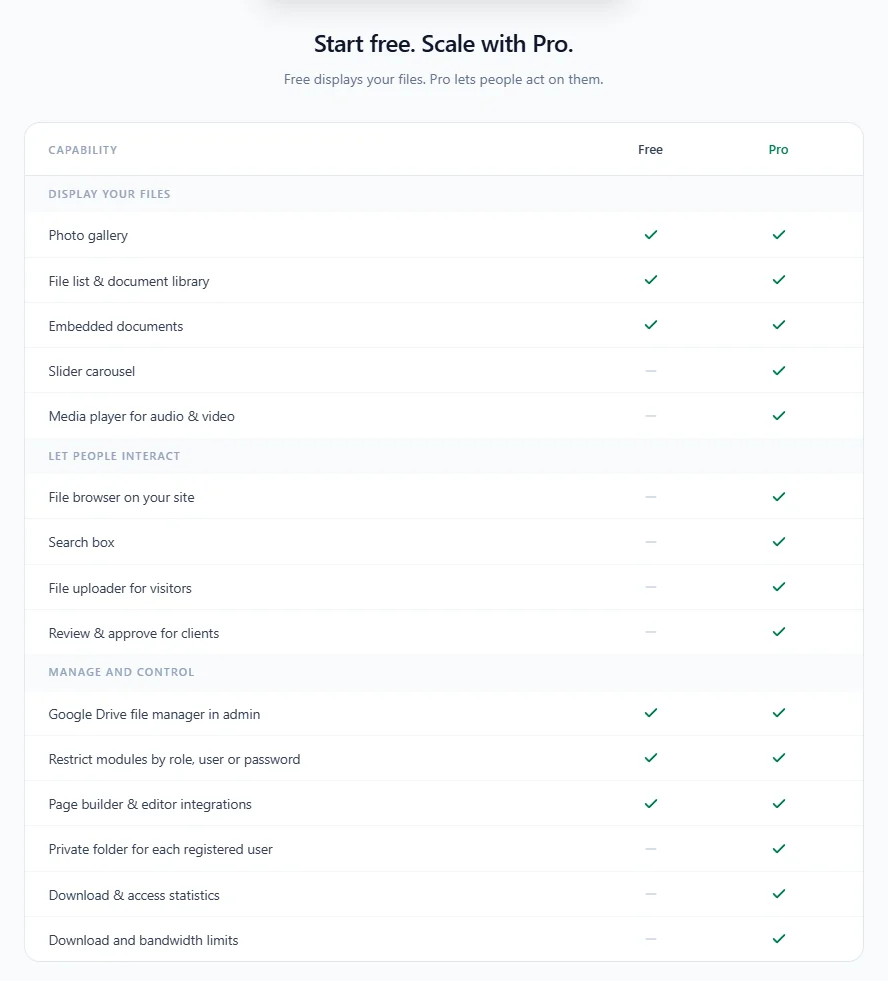Click the Free dash for Download and bandwidth limits
The image size is (888, 981).
point(651,939)
